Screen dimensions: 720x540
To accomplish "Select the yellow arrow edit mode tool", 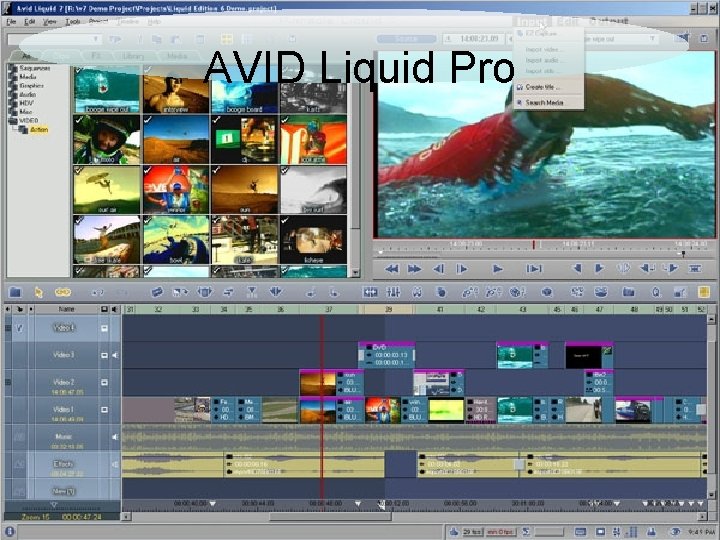I will click(x=39, y=292).
